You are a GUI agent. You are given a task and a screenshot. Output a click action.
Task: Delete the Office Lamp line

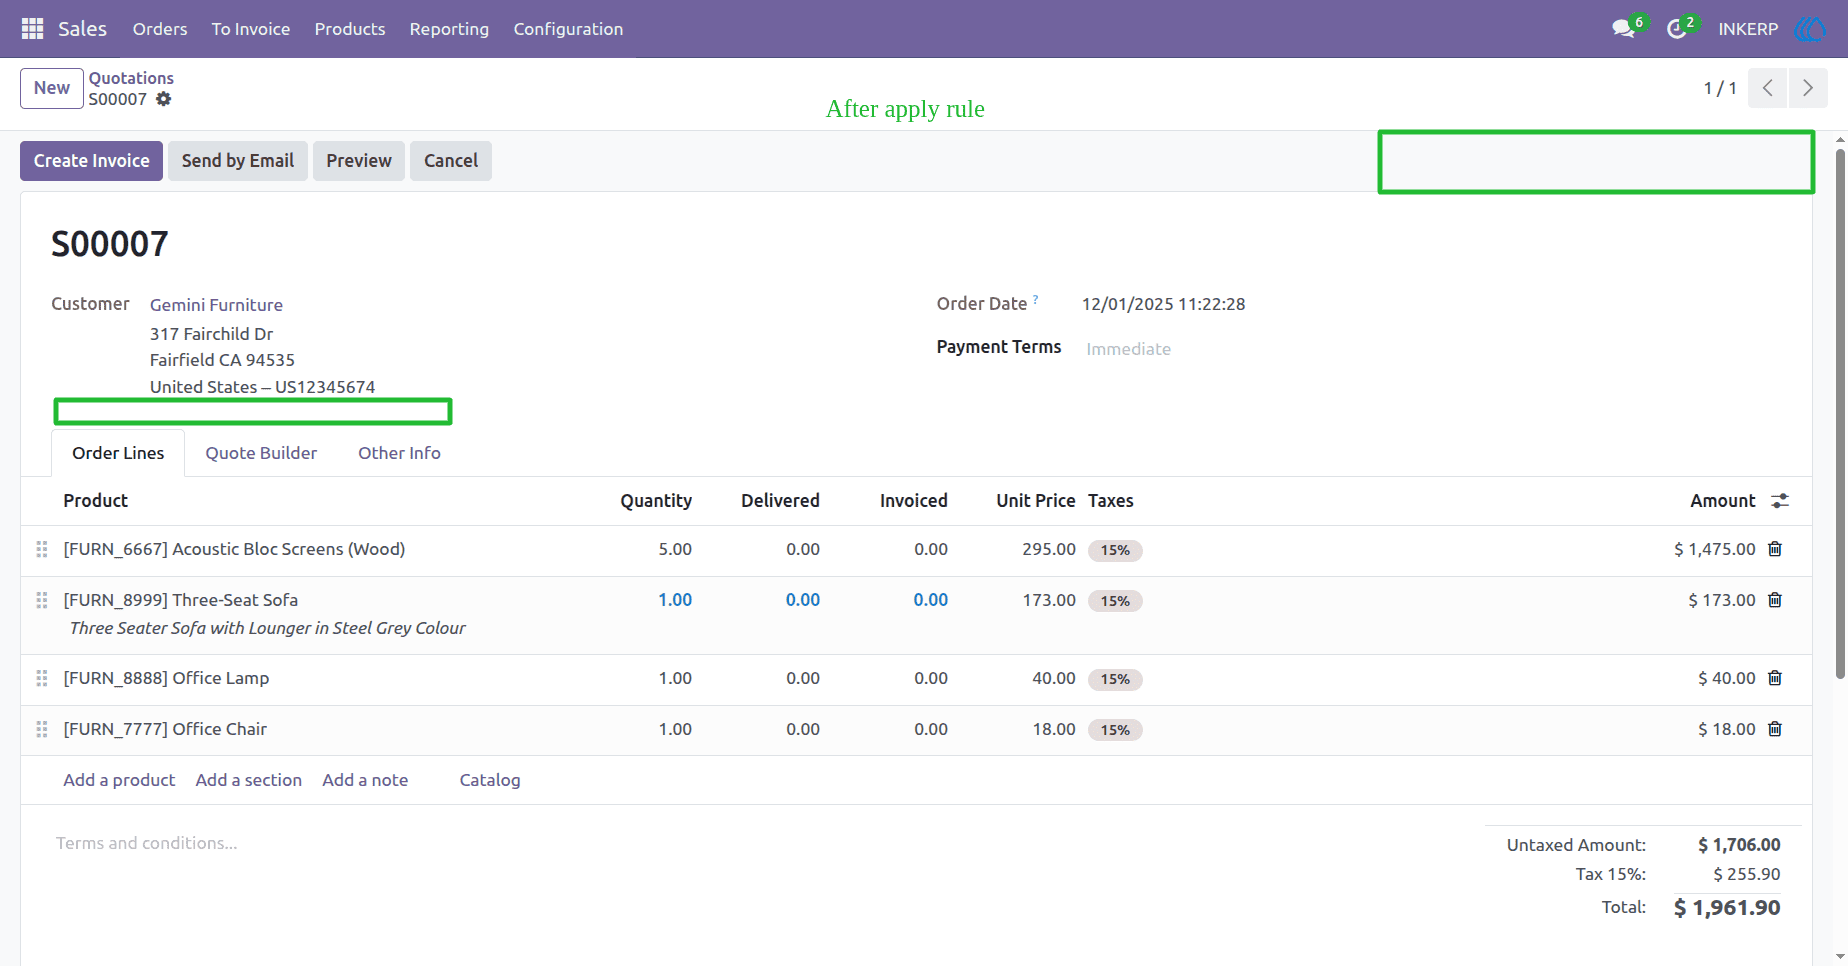point(1775,678)
